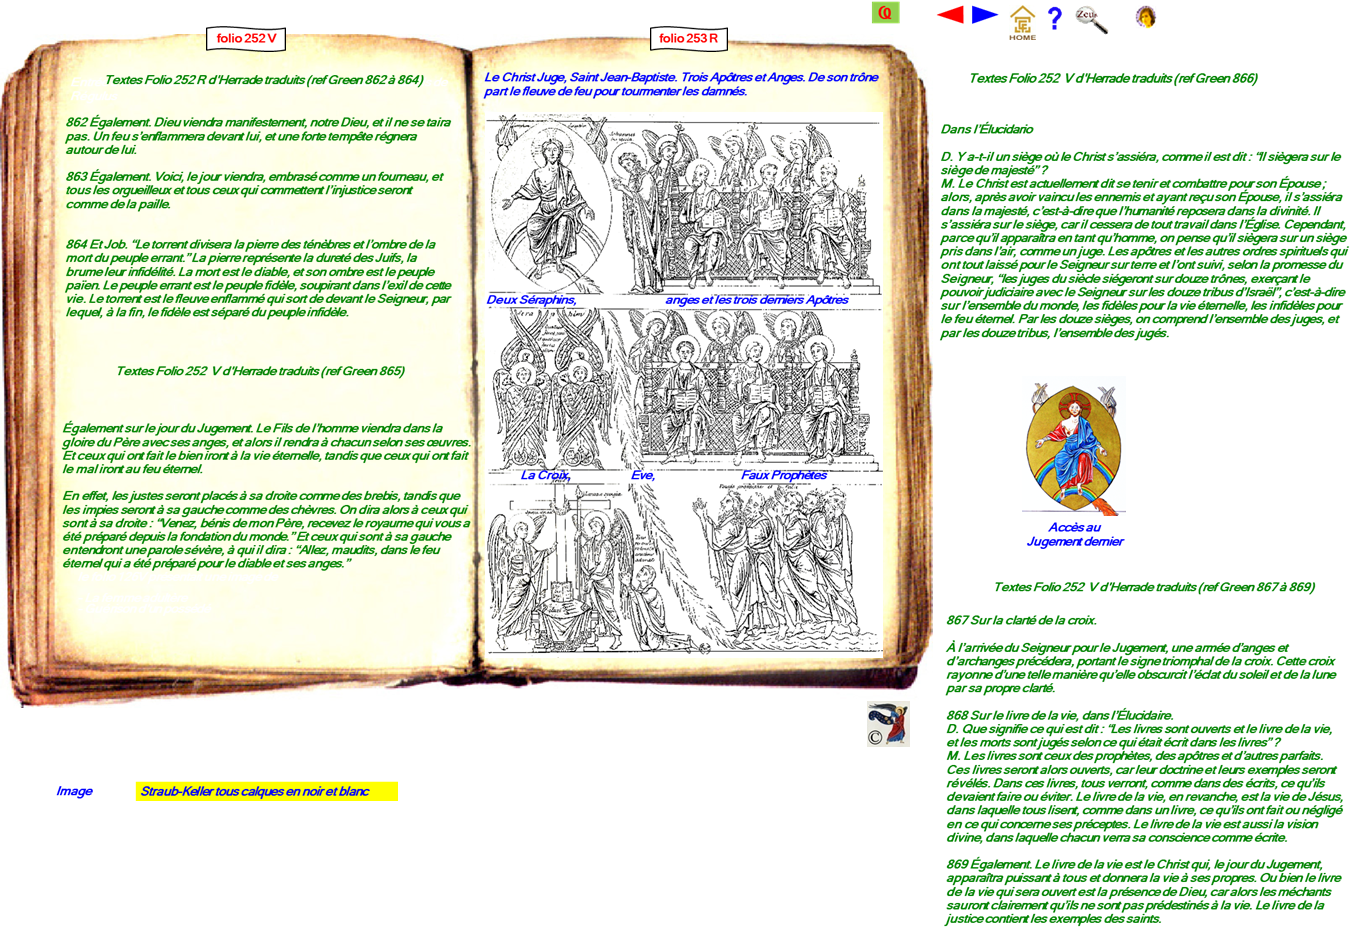1356x942 pixels.
Task: Click the 'Dans l'Élucidario' text
Action: [987, 129]
